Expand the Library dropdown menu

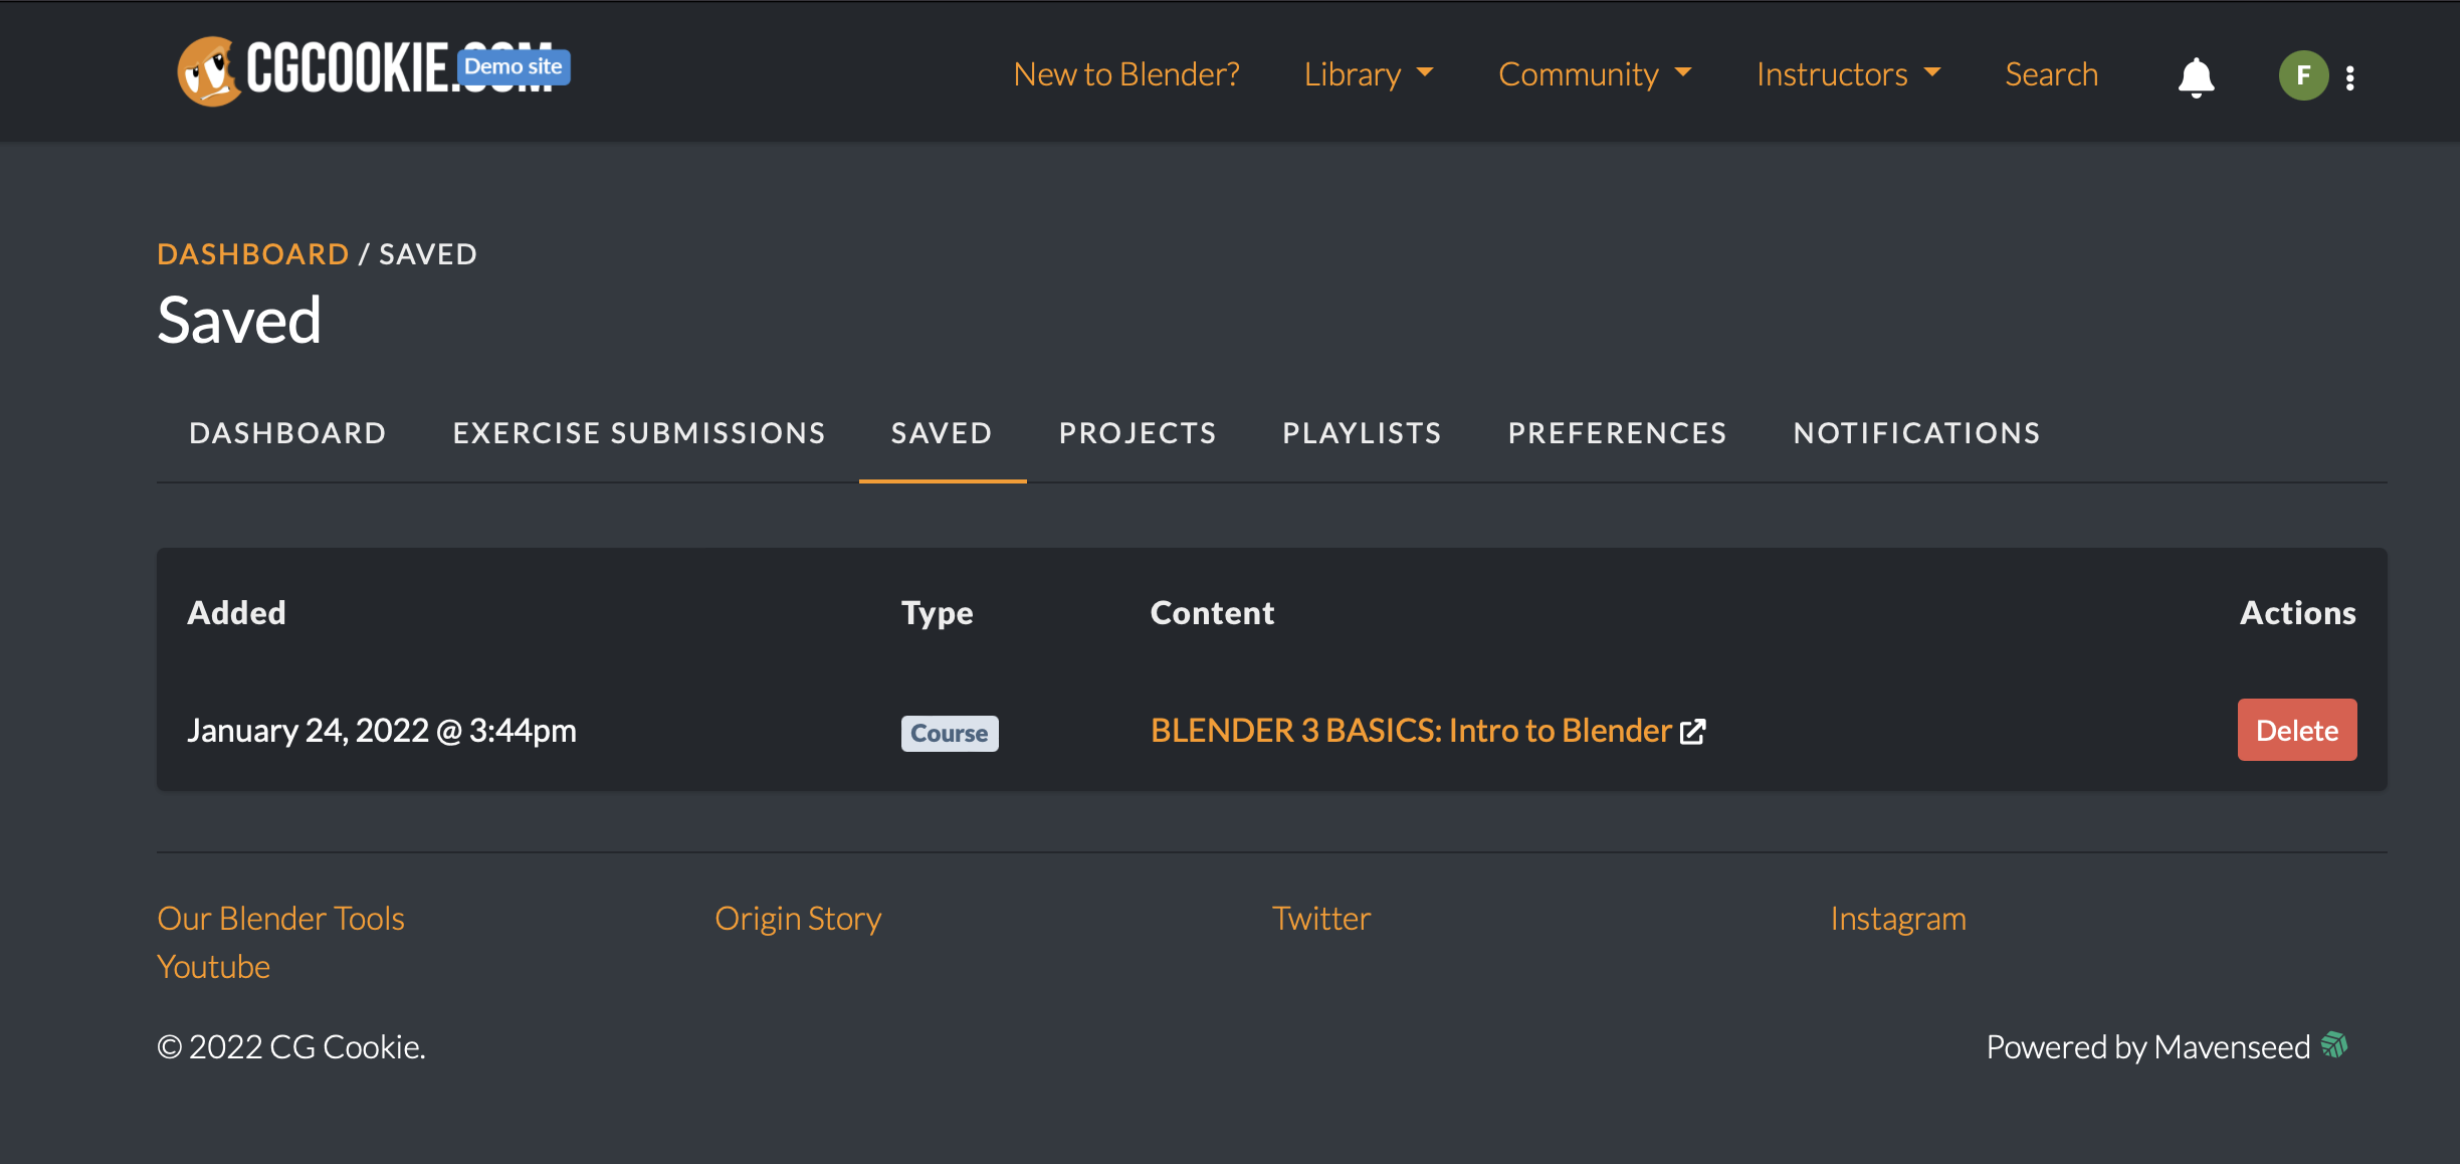click(1368, 74)
